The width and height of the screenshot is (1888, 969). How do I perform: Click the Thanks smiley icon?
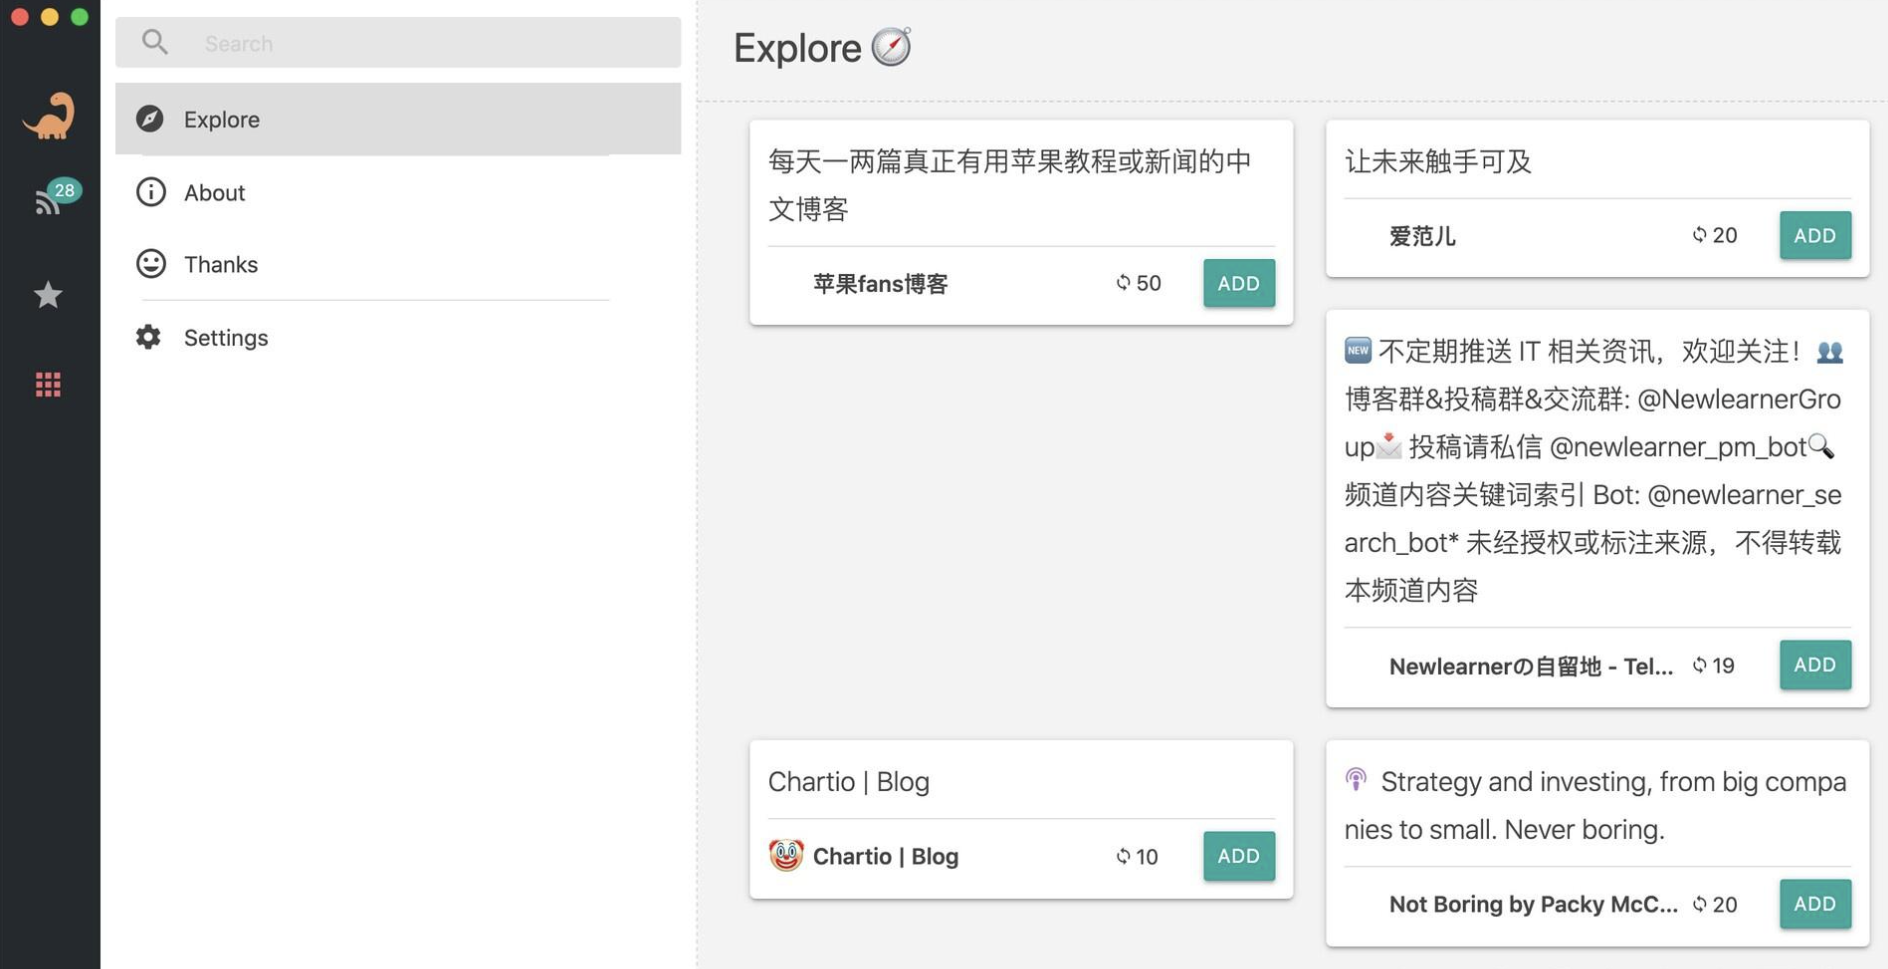(x=148, y=264)
